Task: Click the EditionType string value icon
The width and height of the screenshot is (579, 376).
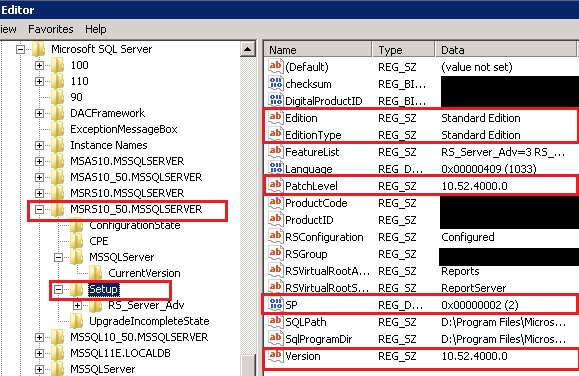Action: coord(275,134)
